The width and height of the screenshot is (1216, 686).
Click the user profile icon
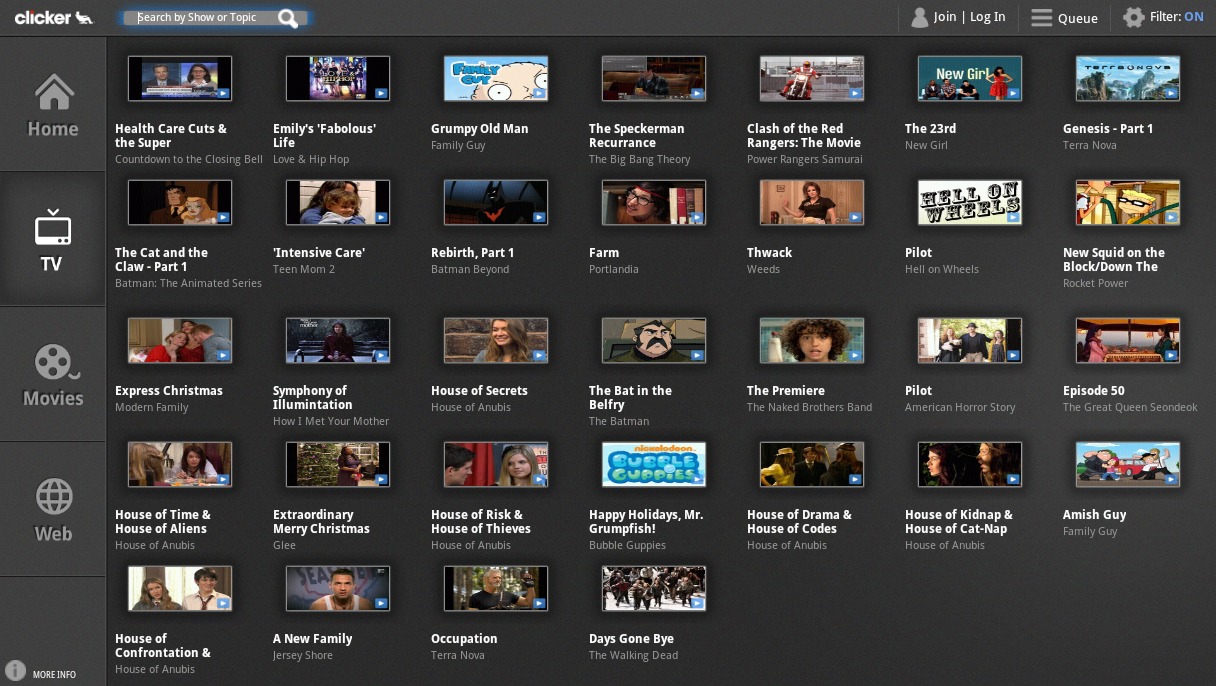click(919, 17)
